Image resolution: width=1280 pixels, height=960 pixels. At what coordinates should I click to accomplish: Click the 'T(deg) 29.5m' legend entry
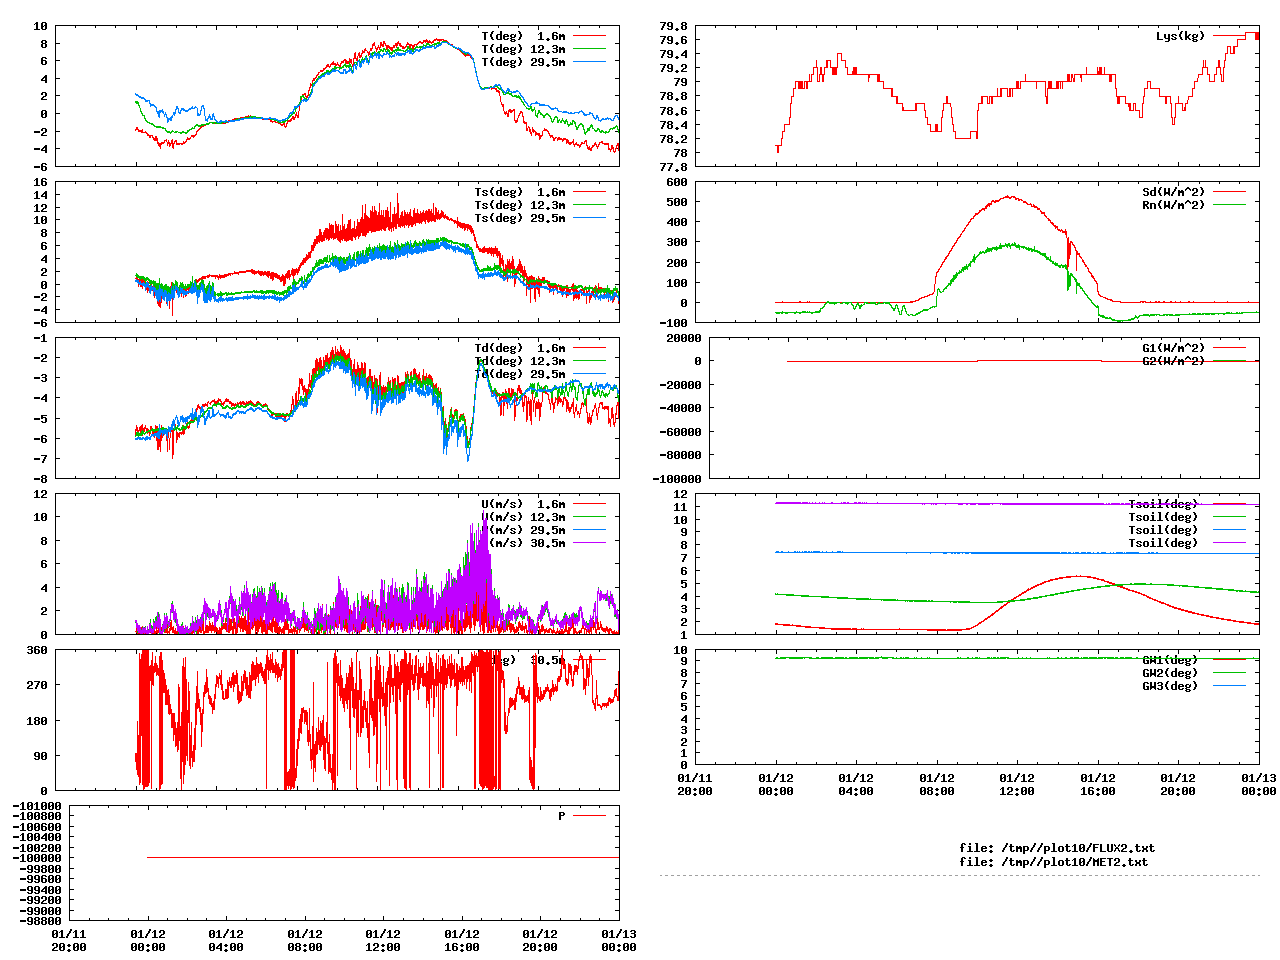pos(523,62)
